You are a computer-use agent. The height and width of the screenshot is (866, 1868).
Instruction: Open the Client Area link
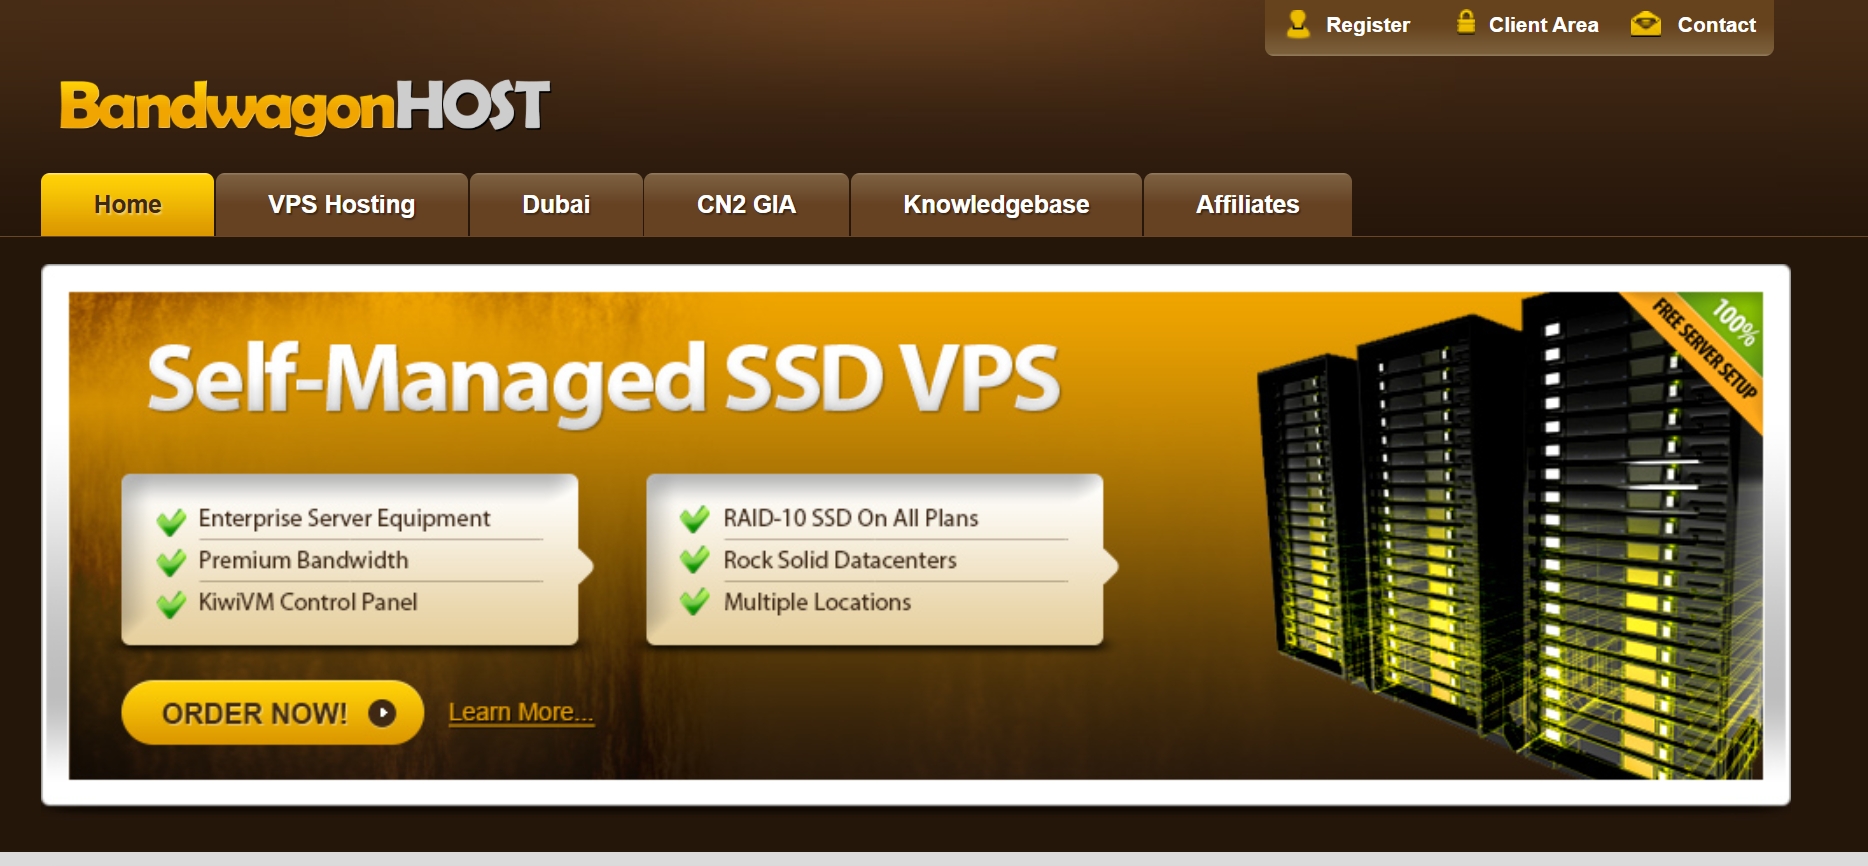tap(1543, 25)
